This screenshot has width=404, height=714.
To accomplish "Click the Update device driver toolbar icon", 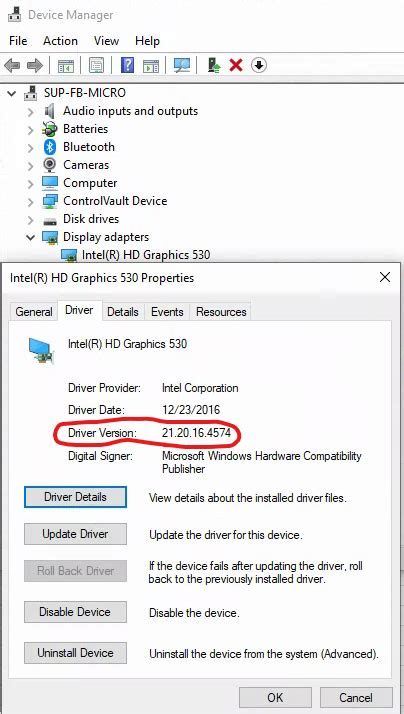I will (x=214, y=66).
